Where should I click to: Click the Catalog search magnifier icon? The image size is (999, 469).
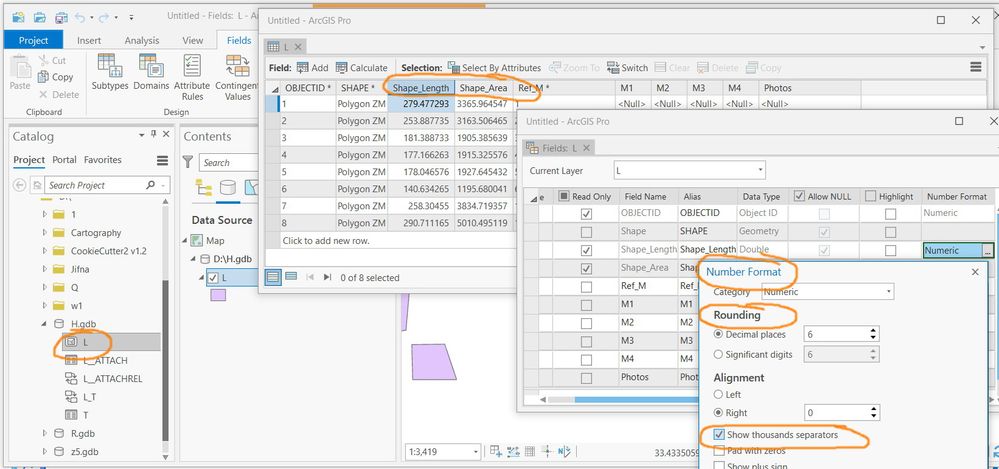point(150,185)
